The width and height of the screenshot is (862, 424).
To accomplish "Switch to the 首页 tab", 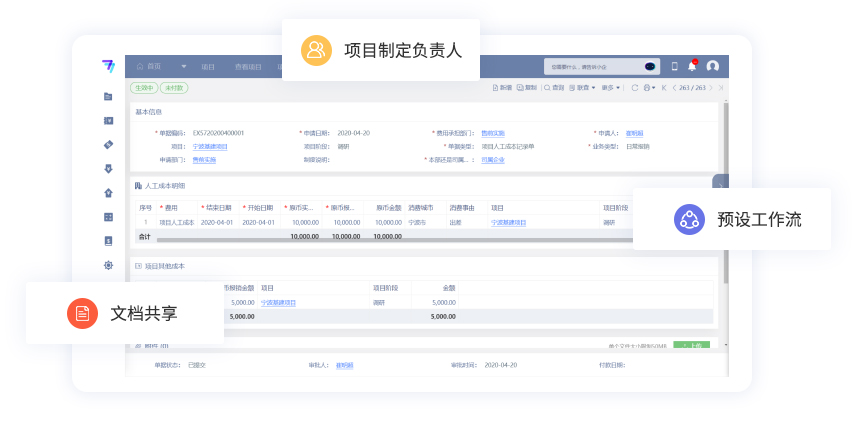I will 153,67.
